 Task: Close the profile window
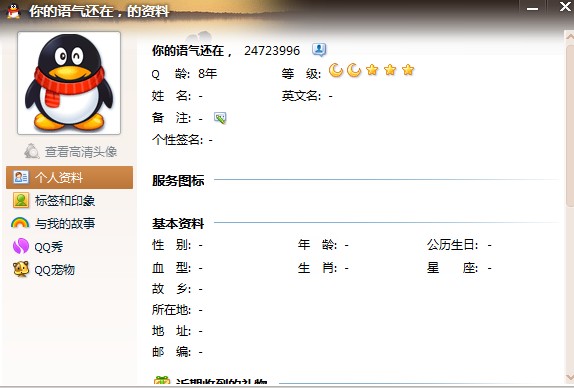coord(565,7)
